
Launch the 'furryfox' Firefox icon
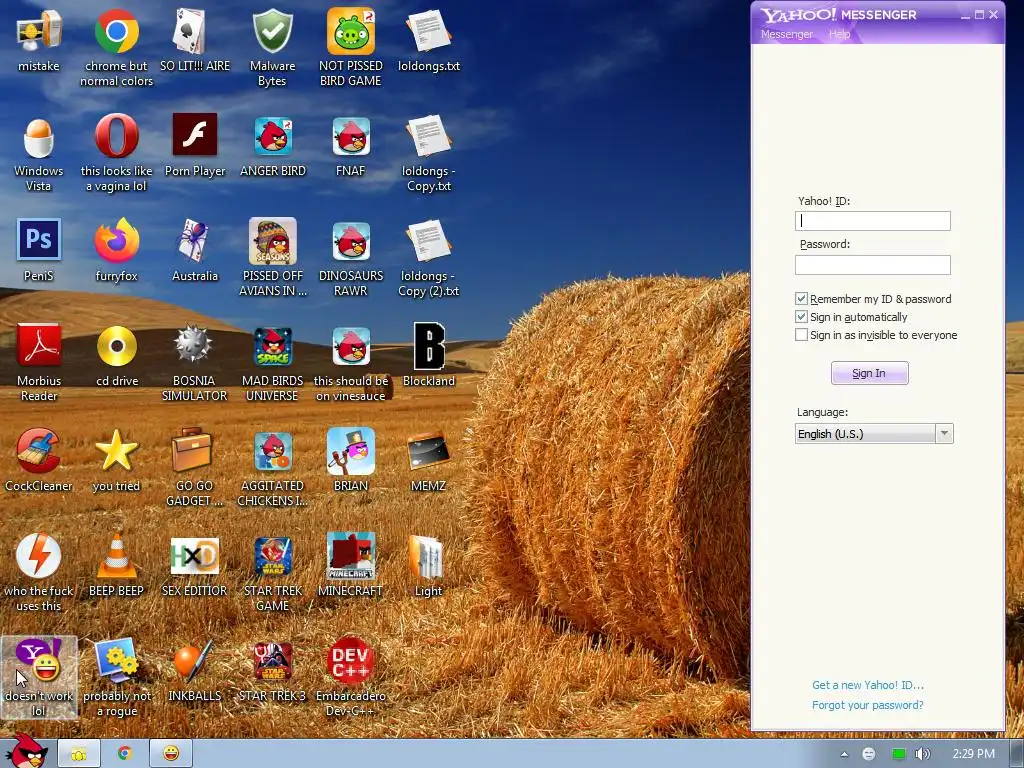[116, 241]
